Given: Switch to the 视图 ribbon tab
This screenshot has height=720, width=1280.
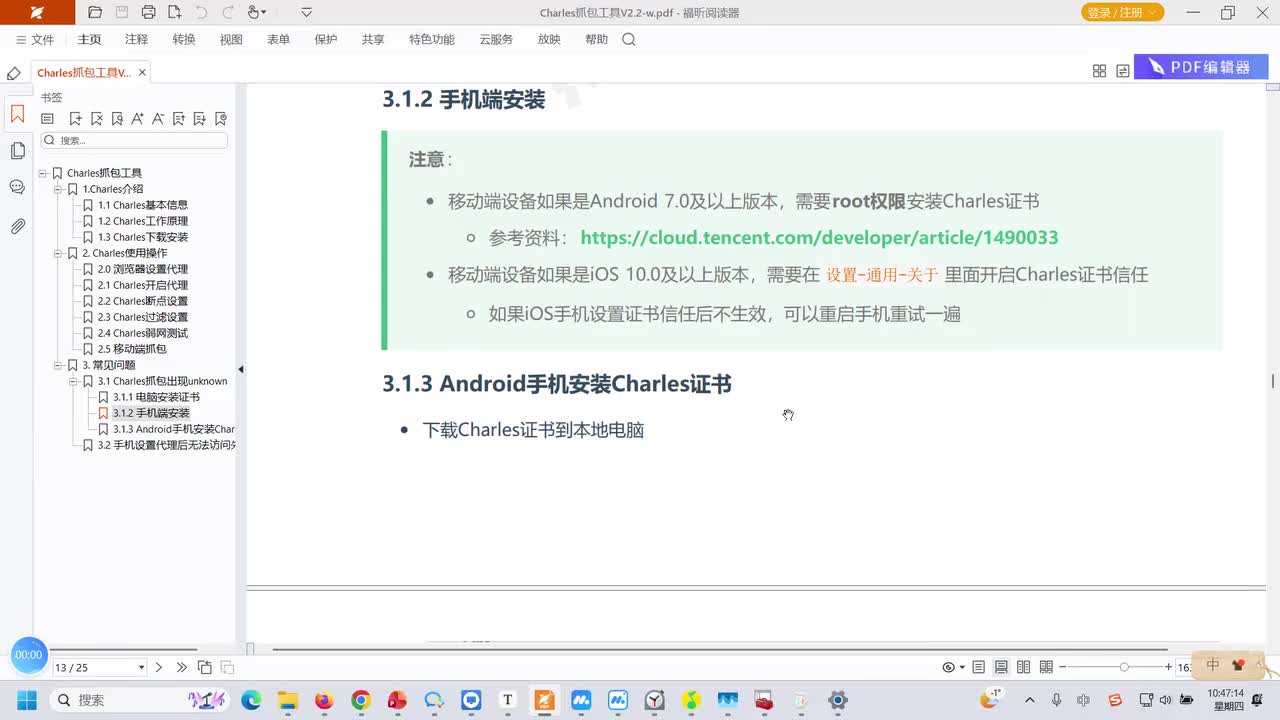Looking at the screenshot, I should click(231, 40).
